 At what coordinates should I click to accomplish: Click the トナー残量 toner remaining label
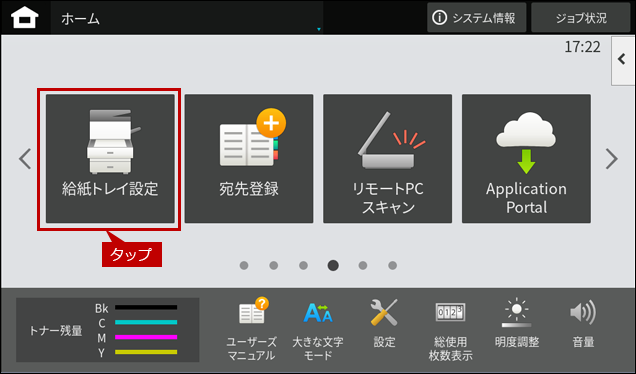pos(56,331)
